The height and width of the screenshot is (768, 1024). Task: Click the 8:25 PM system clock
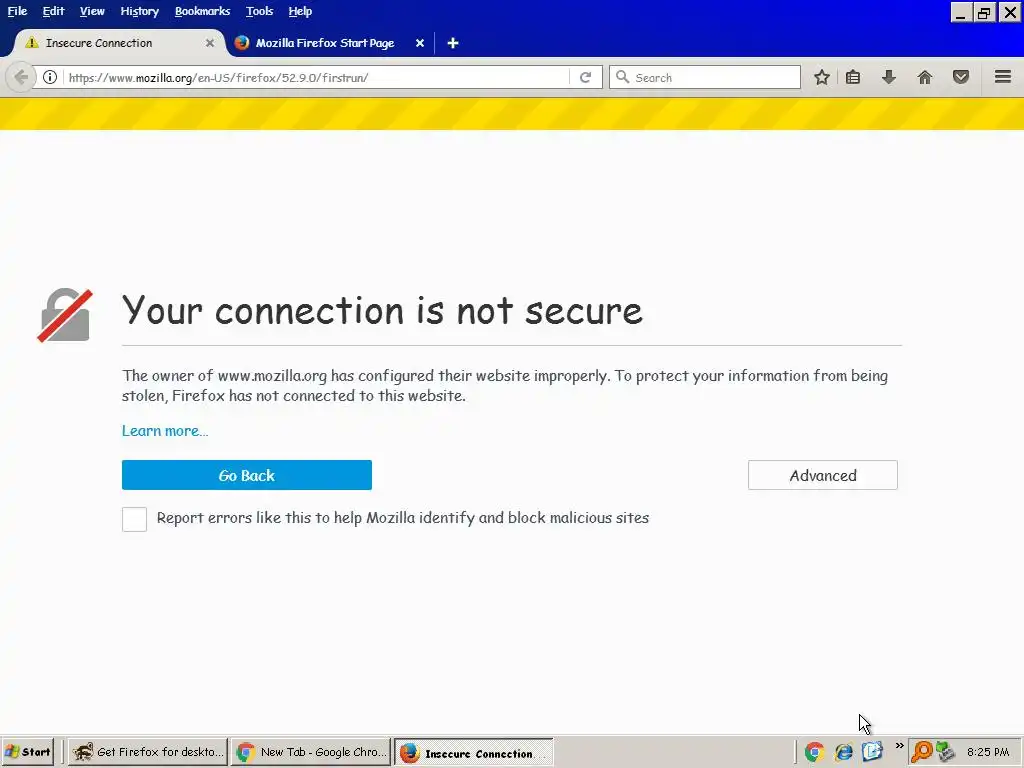[988, 752]
